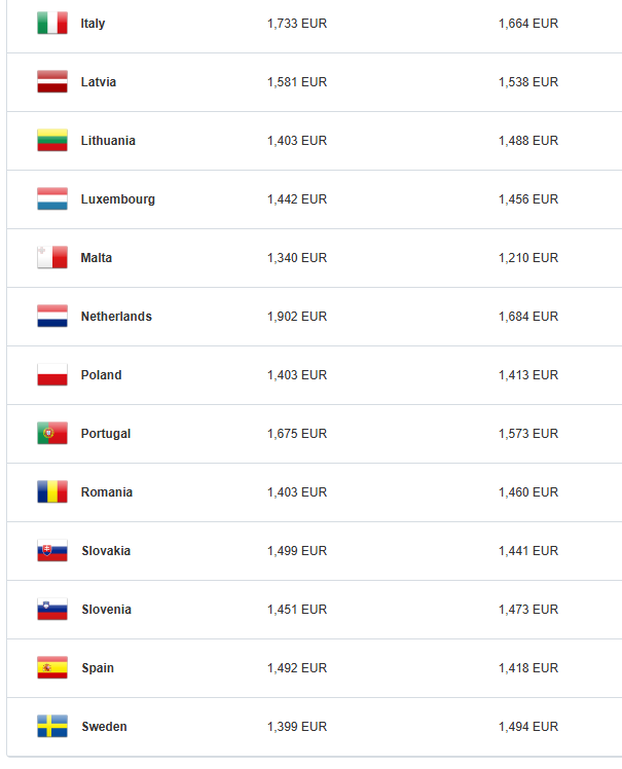
Task: Click Malta's 1,210 EUR price
Action: tap(528, 258)
